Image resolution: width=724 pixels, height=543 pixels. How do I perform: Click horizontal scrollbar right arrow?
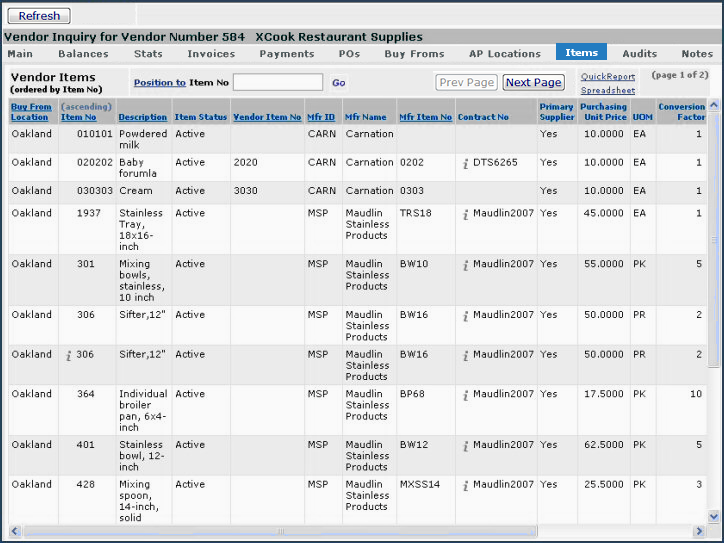(x=699, y=531)
